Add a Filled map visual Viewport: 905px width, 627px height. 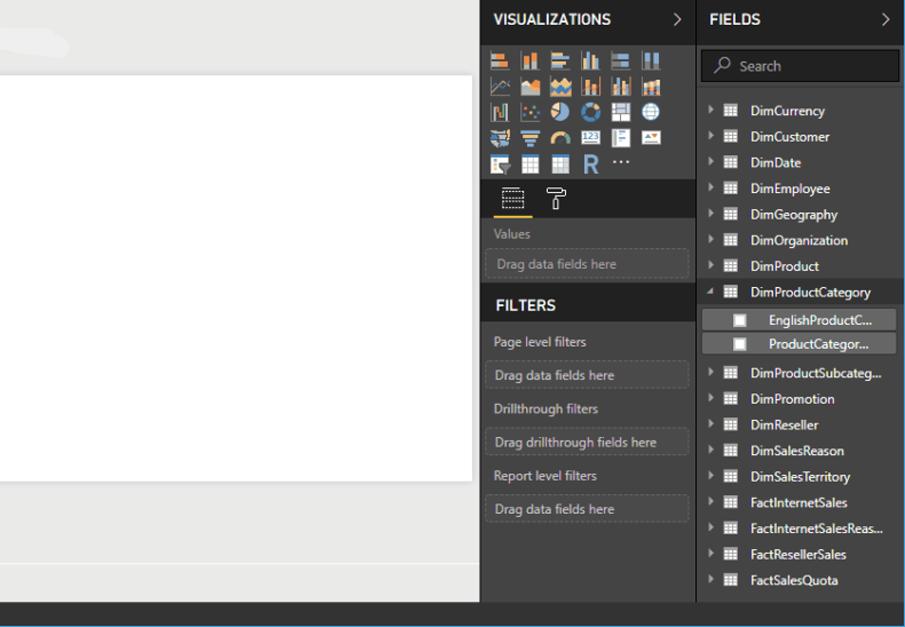[500, 138]
